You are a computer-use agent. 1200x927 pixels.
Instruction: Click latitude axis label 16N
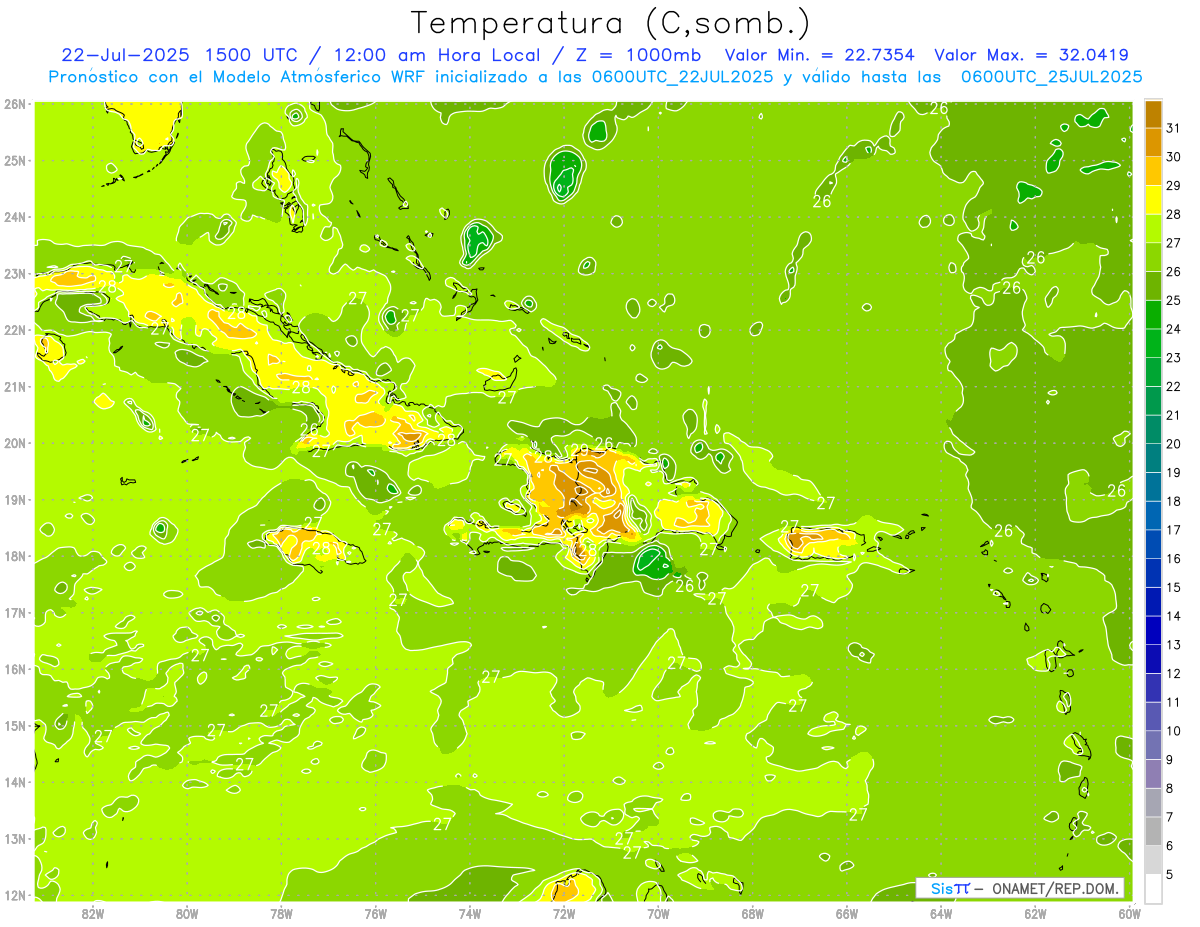(x=15, y=669)
